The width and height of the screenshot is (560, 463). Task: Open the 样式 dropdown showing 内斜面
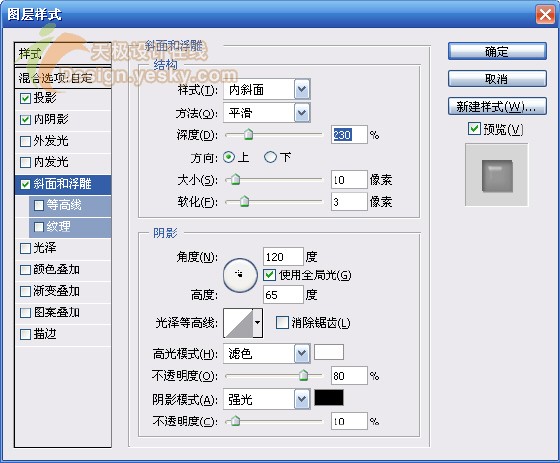tap(267, 89)
